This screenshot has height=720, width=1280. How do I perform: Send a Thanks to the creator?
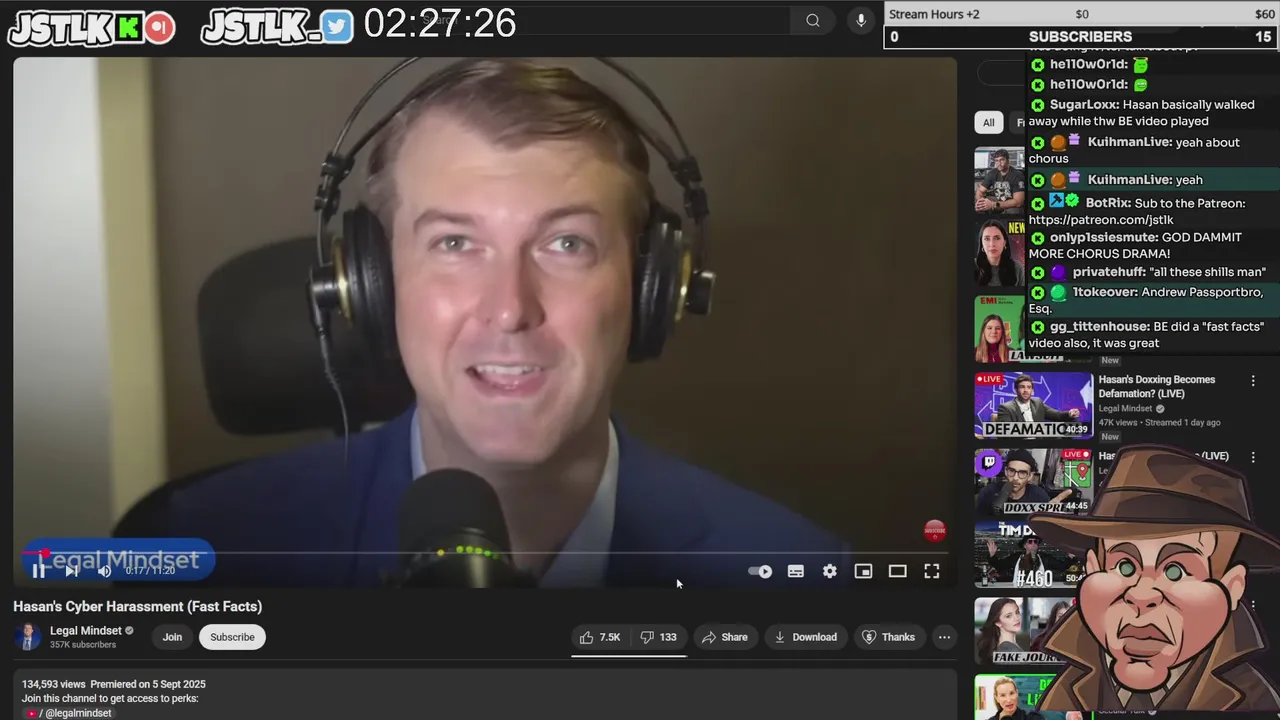point(889,637)
